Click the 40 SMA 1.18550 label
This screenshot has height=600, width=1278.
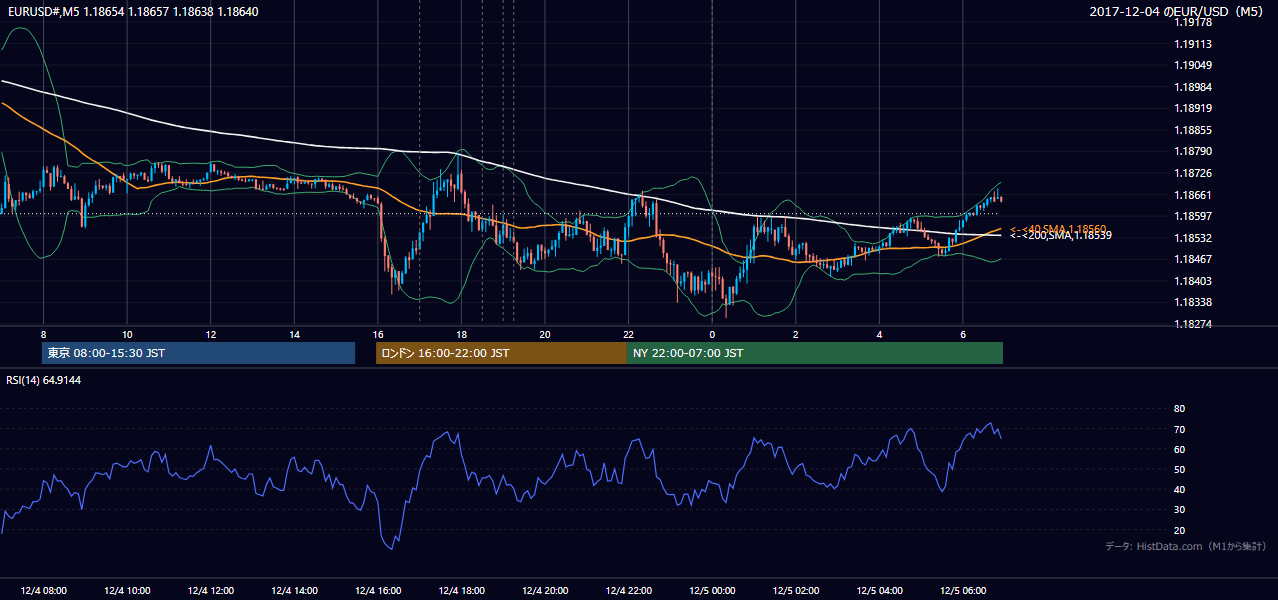click(1057, 229)
